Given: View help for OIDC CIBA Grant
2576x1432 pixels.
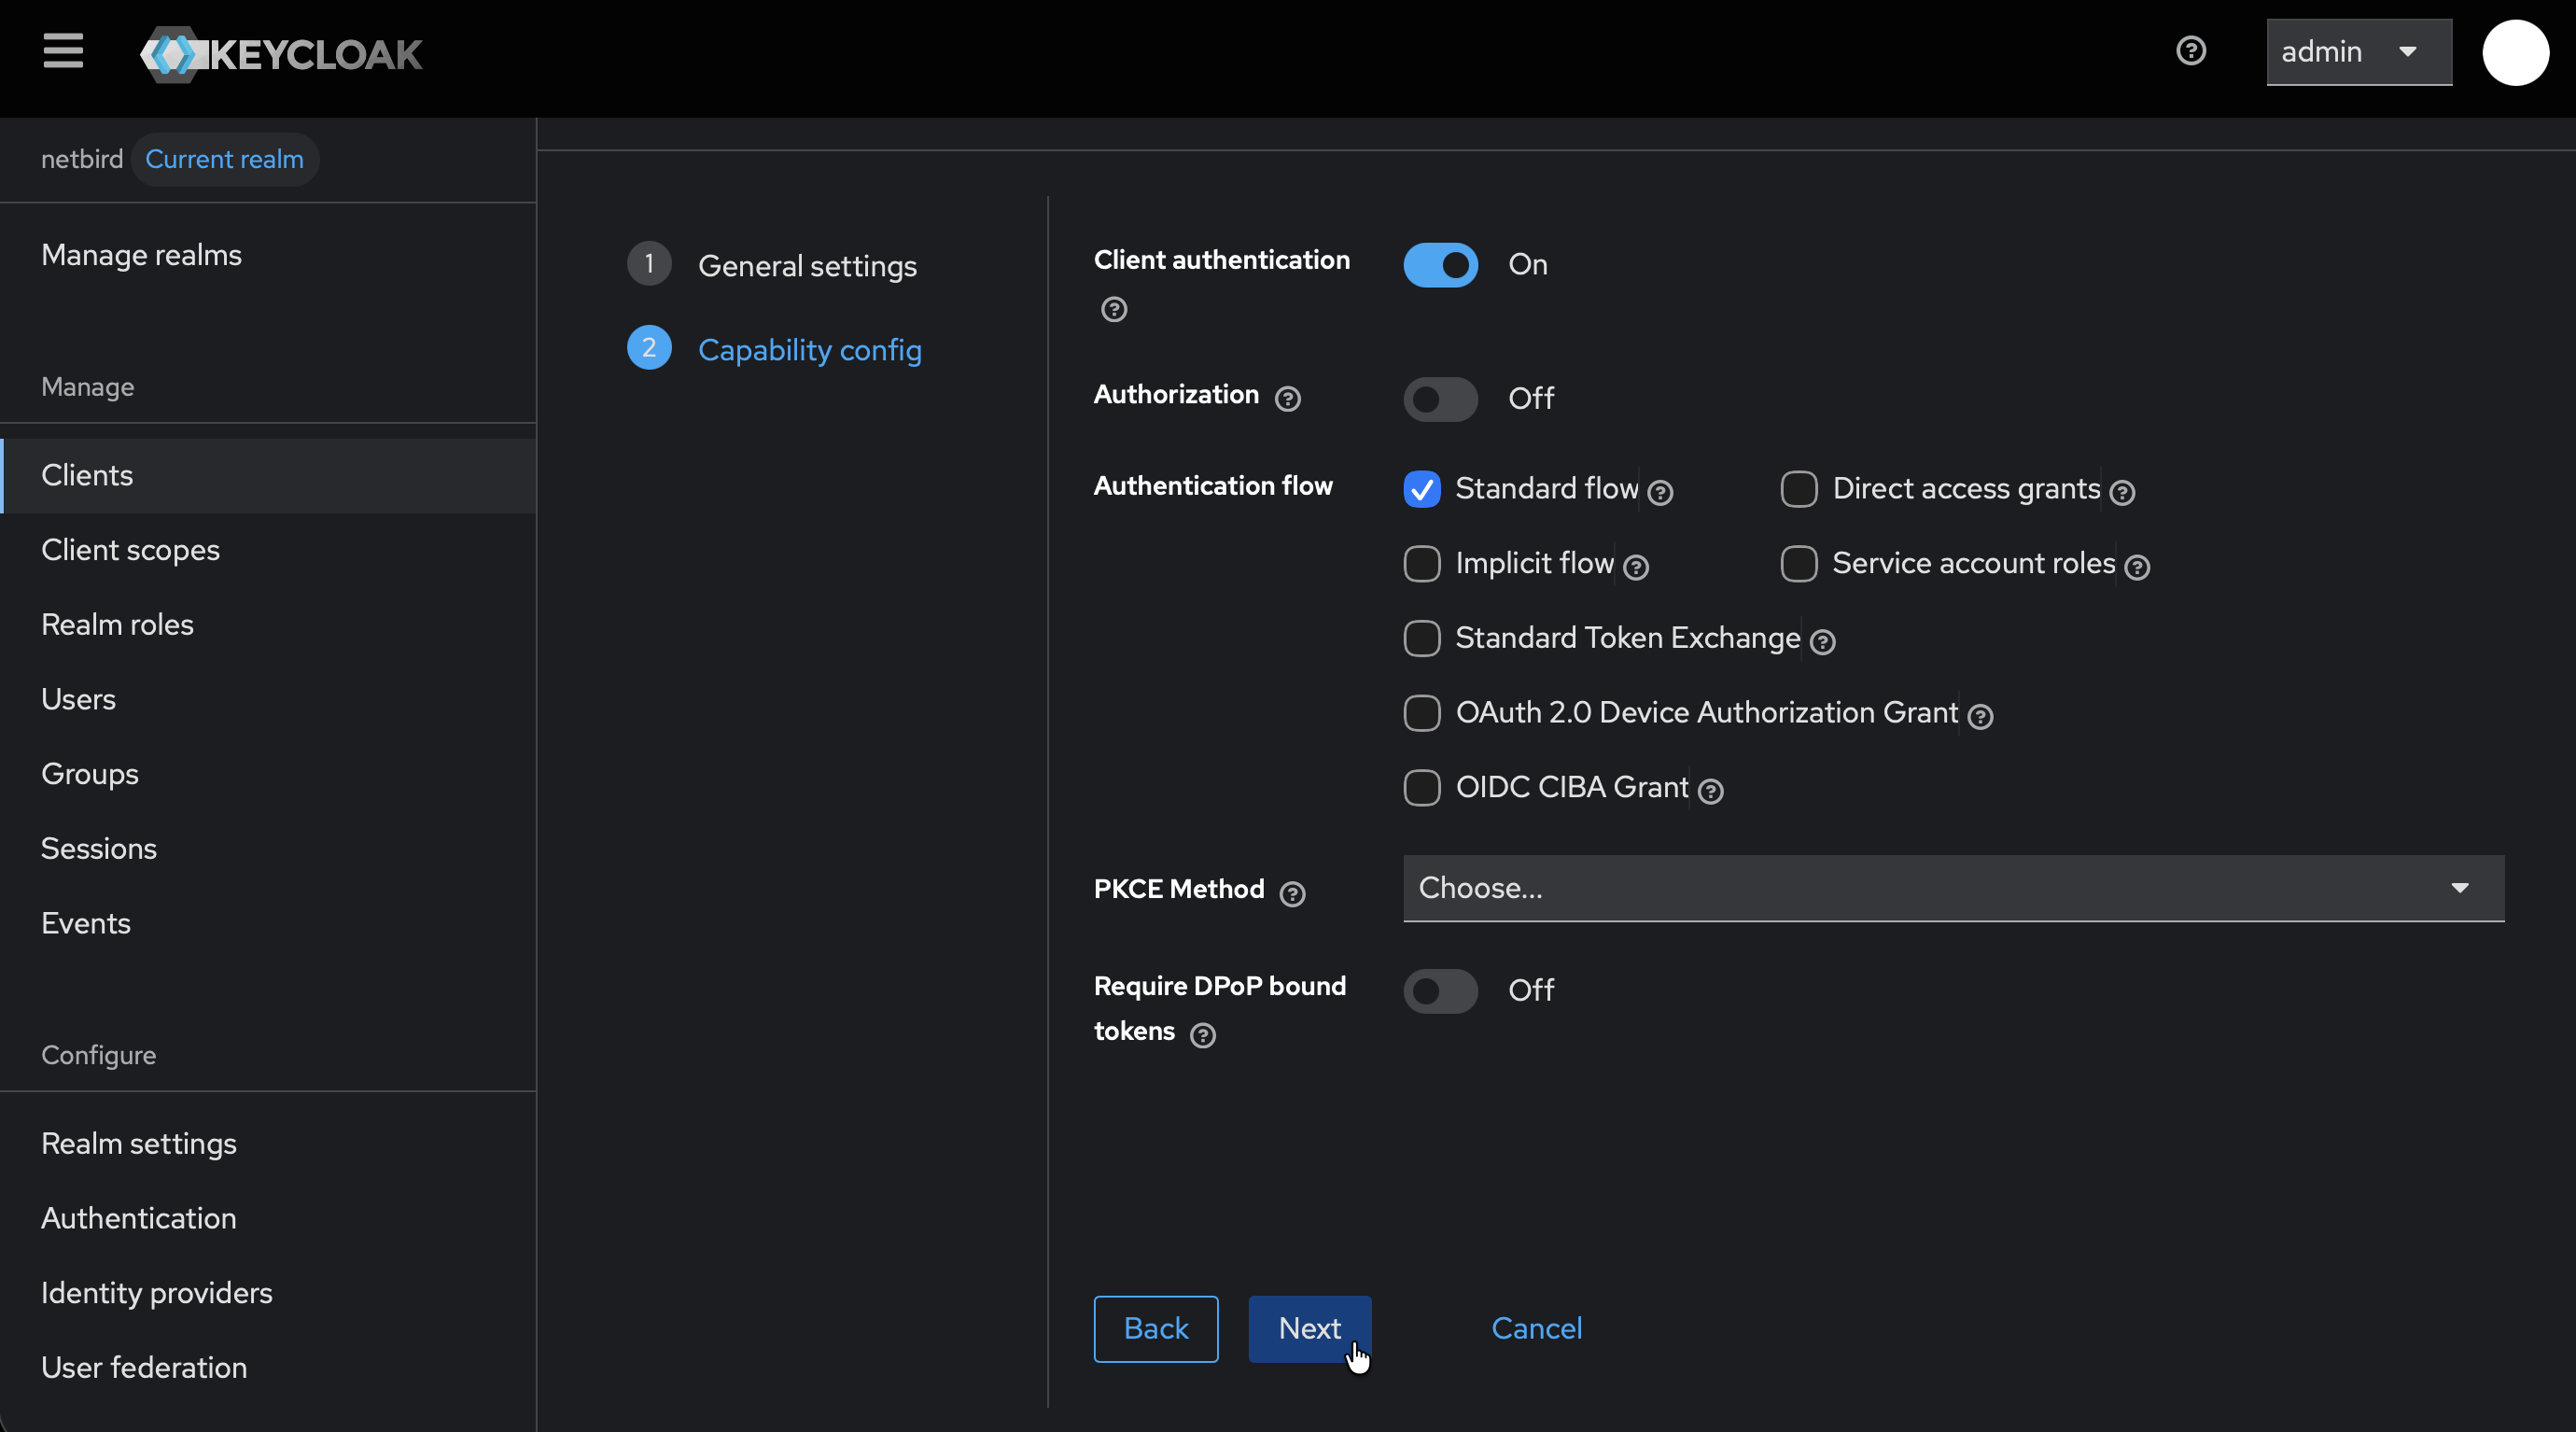Looking at the screenshot, I should tap(1712, 791).
